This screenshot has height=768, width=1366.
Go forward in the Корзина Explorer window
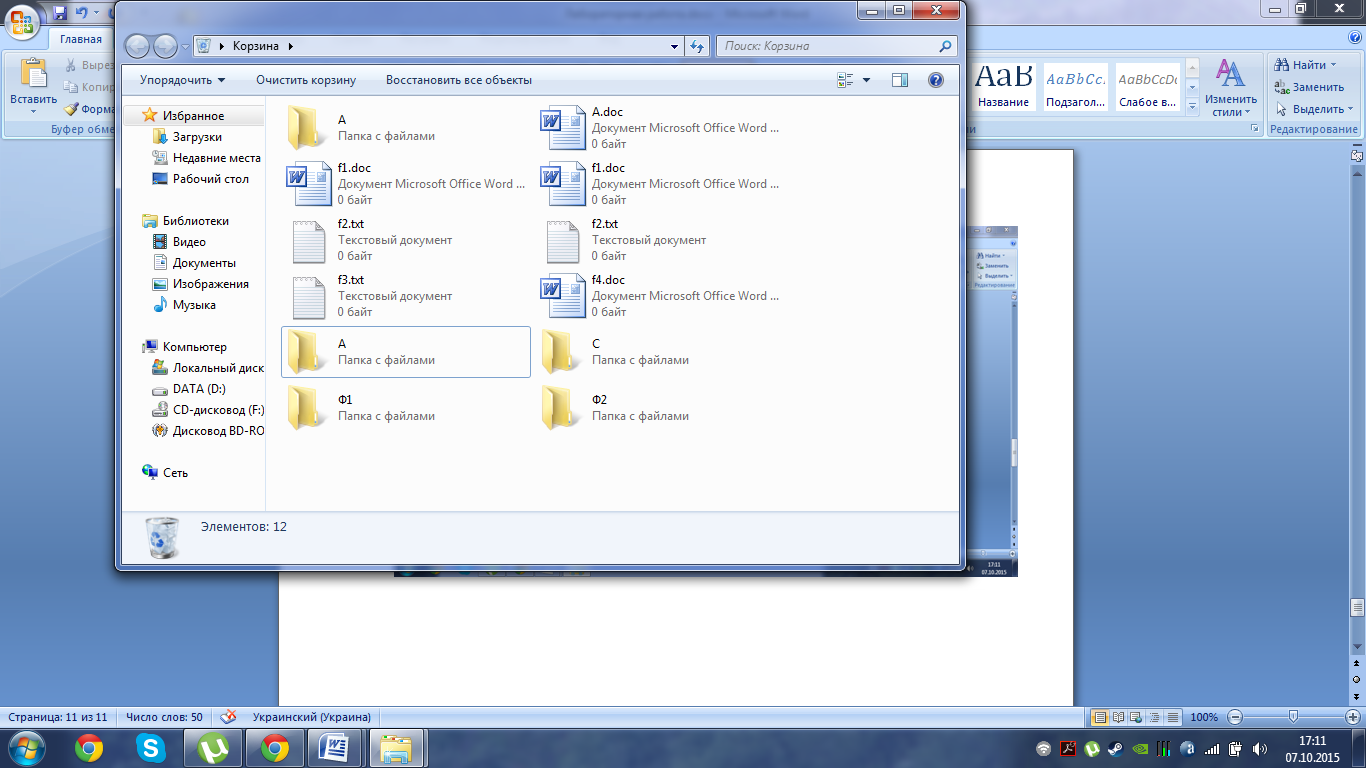click(x=165, y=46)
